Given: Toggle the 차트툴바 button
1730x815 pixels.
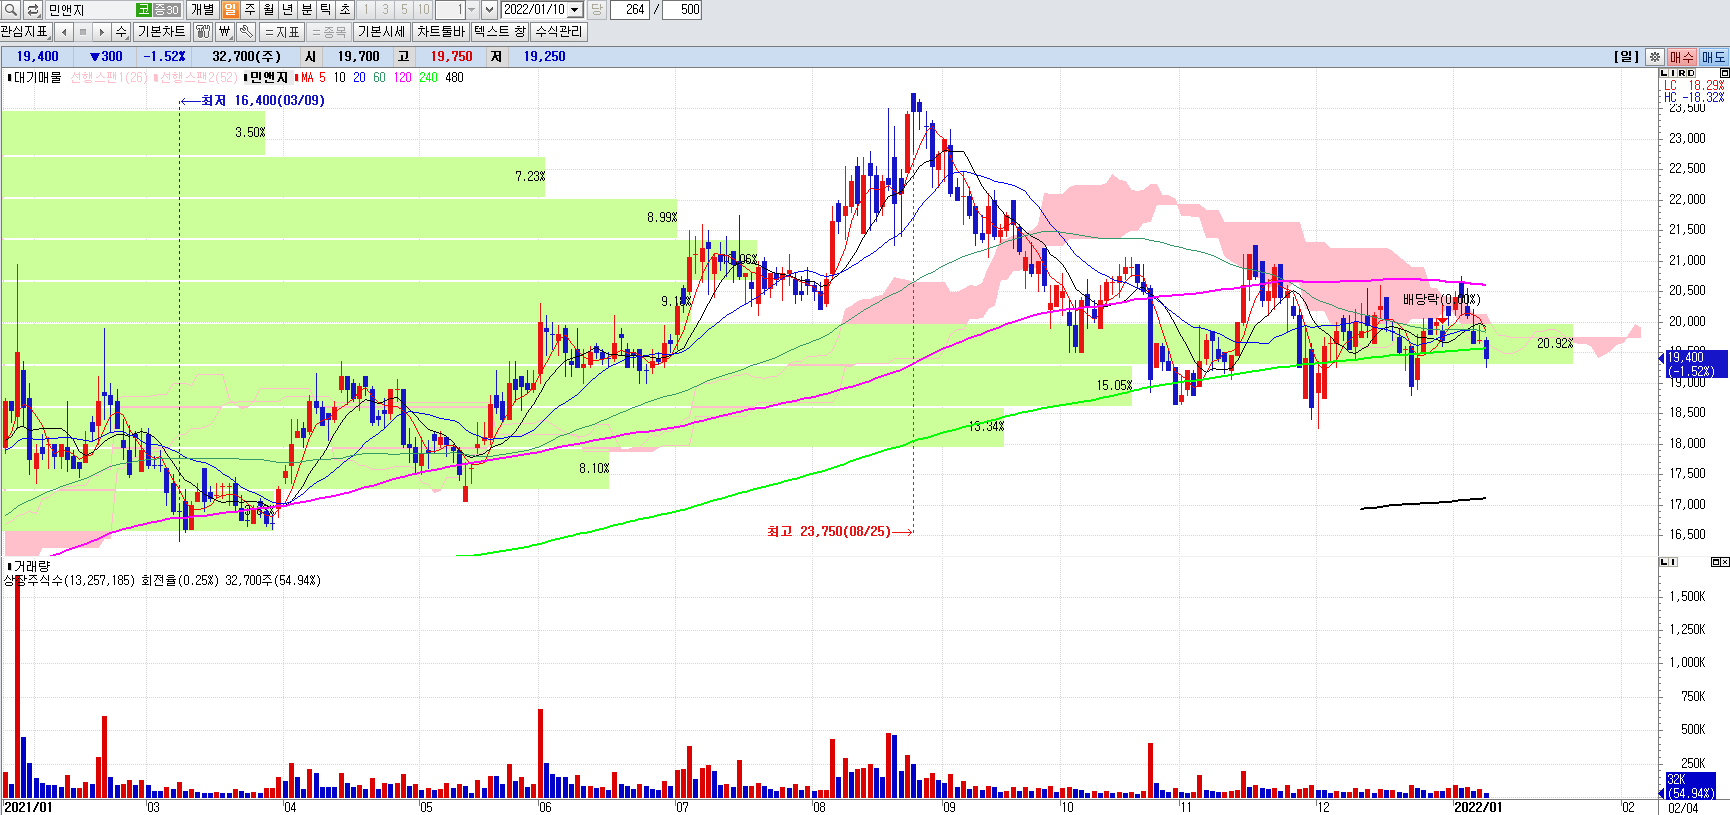Looking at the screenshot, I should 441,32.
